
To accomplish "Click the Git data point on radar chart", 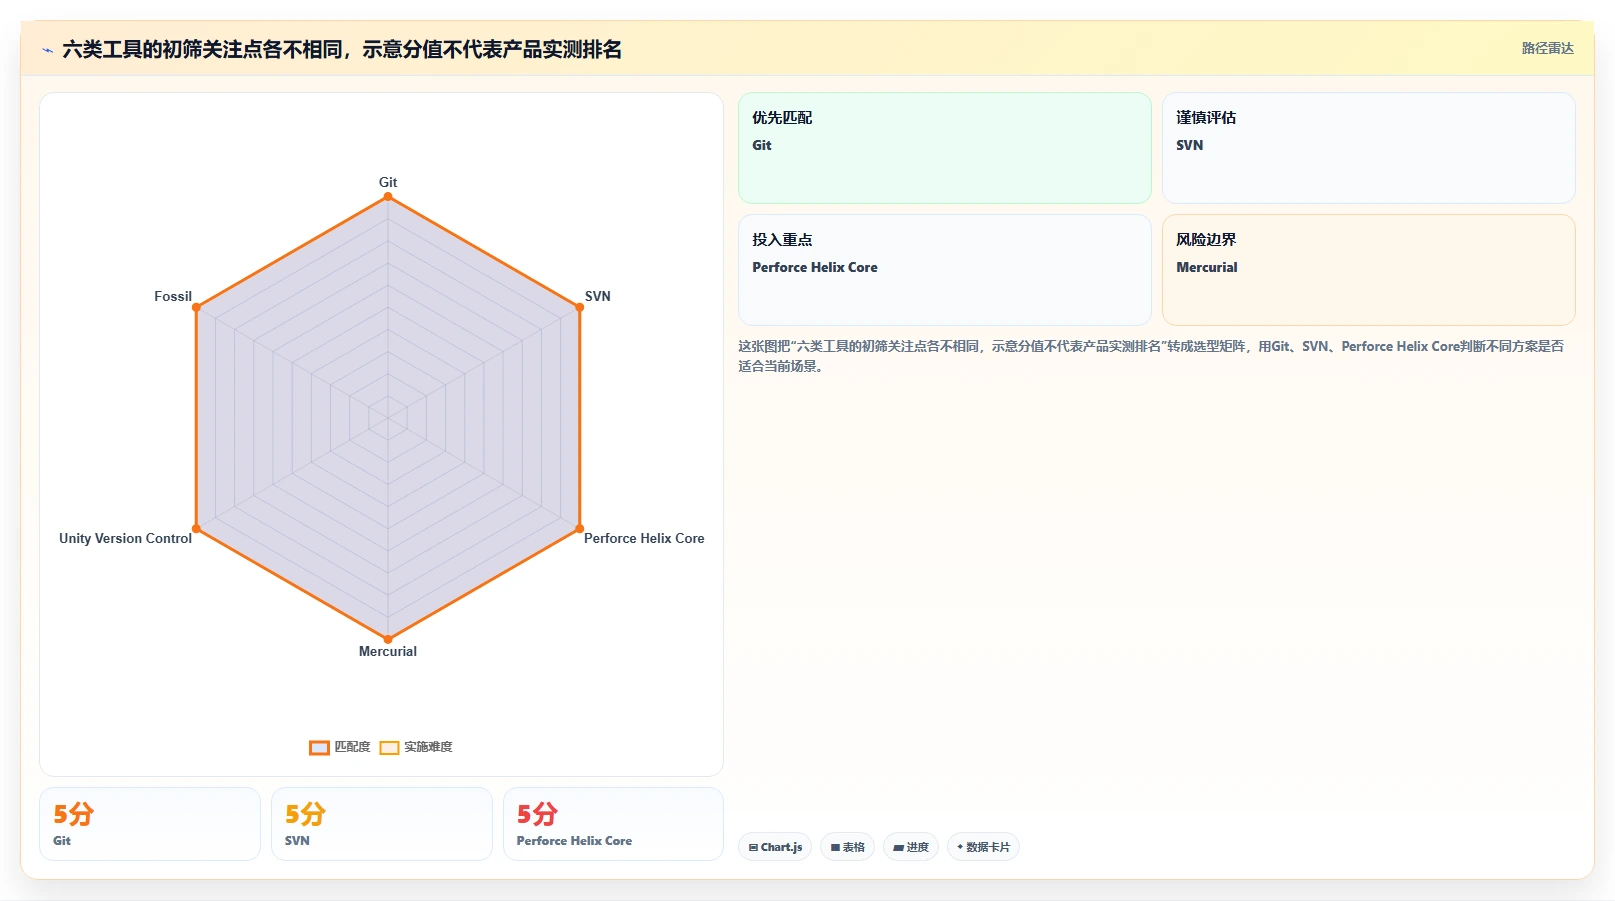I will (x=388, y=196).
